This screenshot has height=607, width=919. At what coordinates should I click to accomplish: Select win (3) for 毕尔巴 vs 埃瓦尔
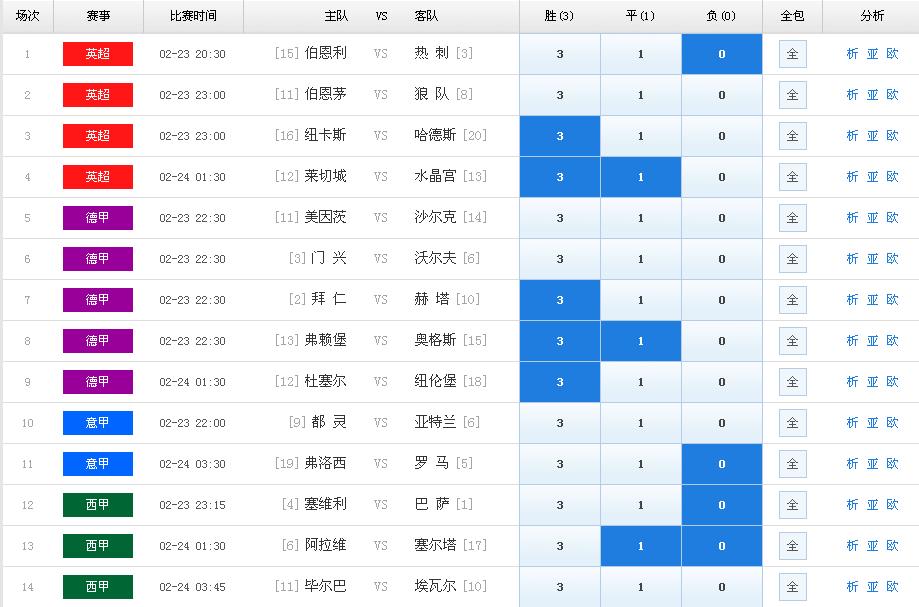560,587
